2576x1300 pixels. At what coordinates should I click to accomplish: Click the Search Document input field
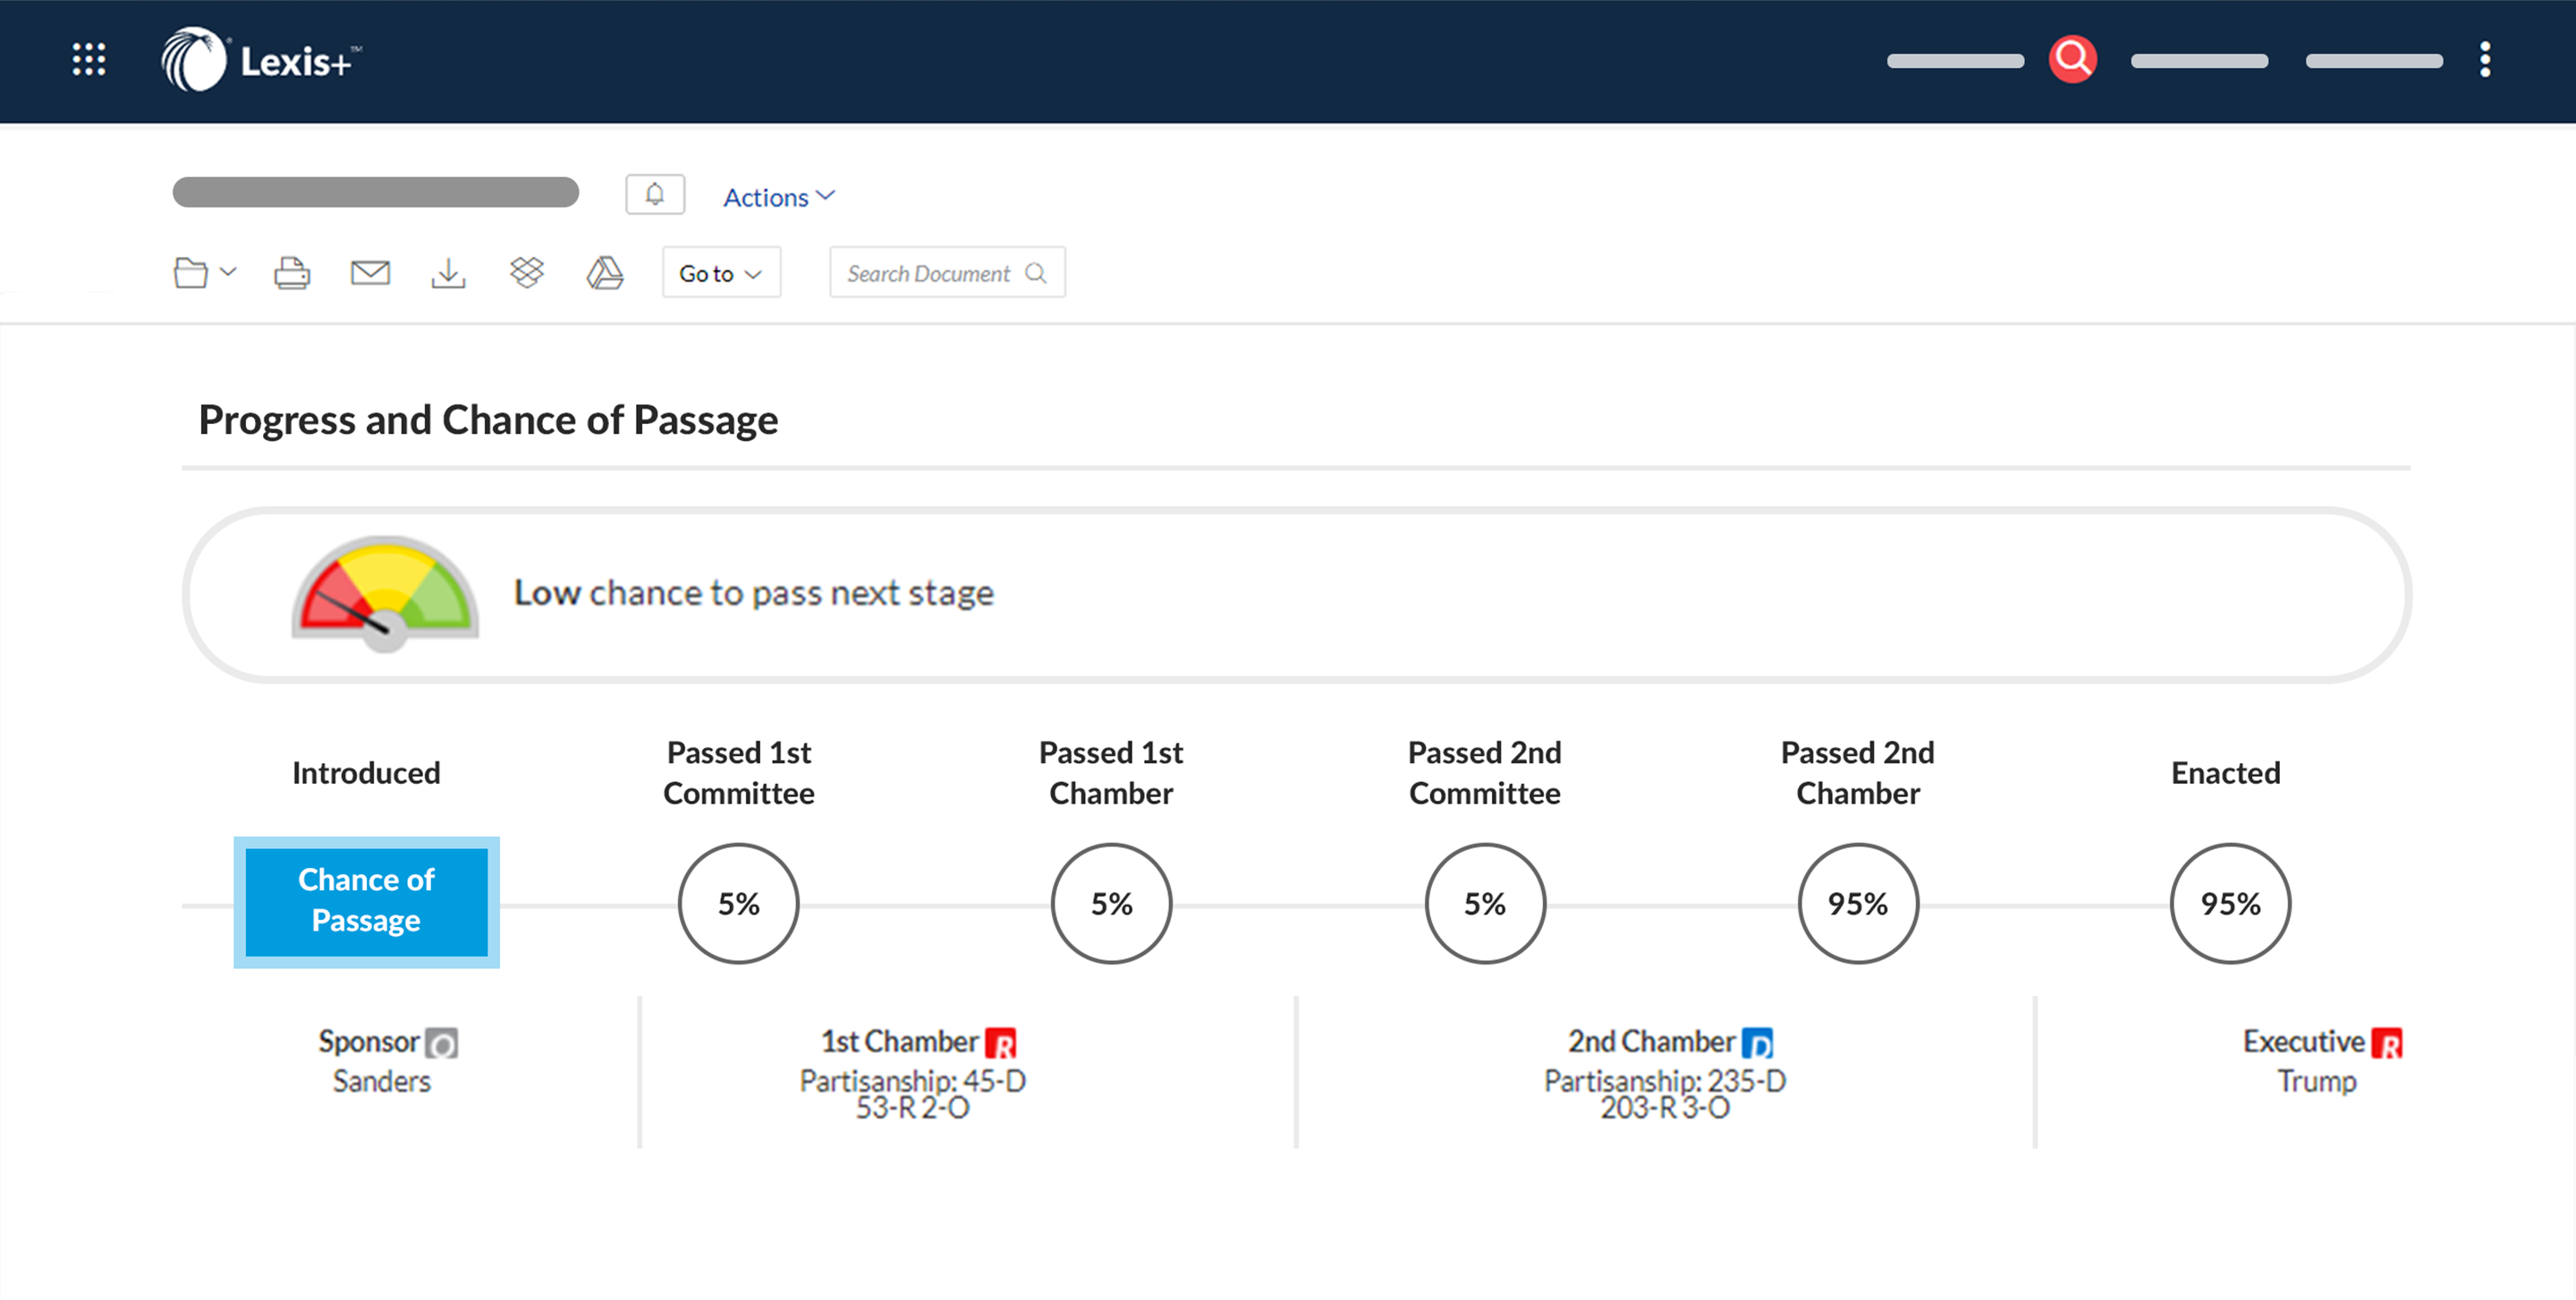947,273
